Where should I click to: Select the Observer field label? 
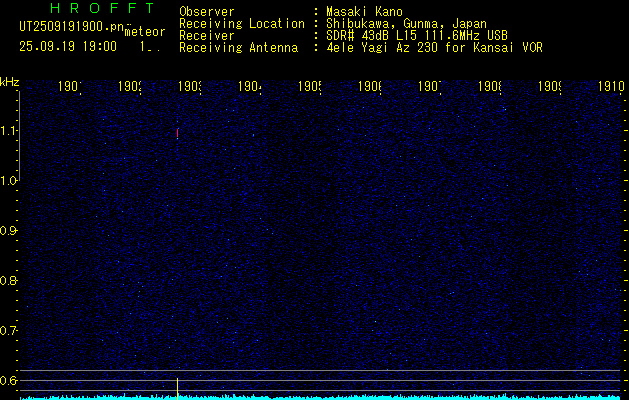207,11
